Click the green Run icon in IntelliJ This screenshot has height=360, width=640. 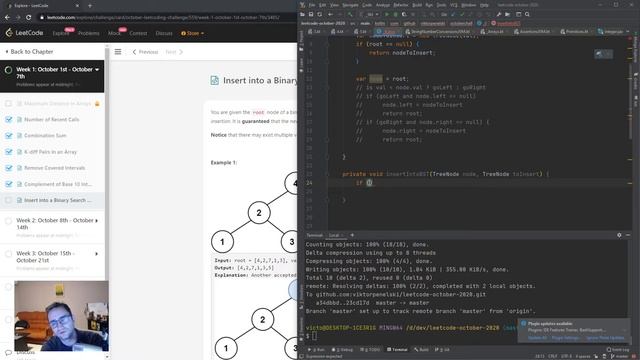pyautogui.click(x=387, y=14)
